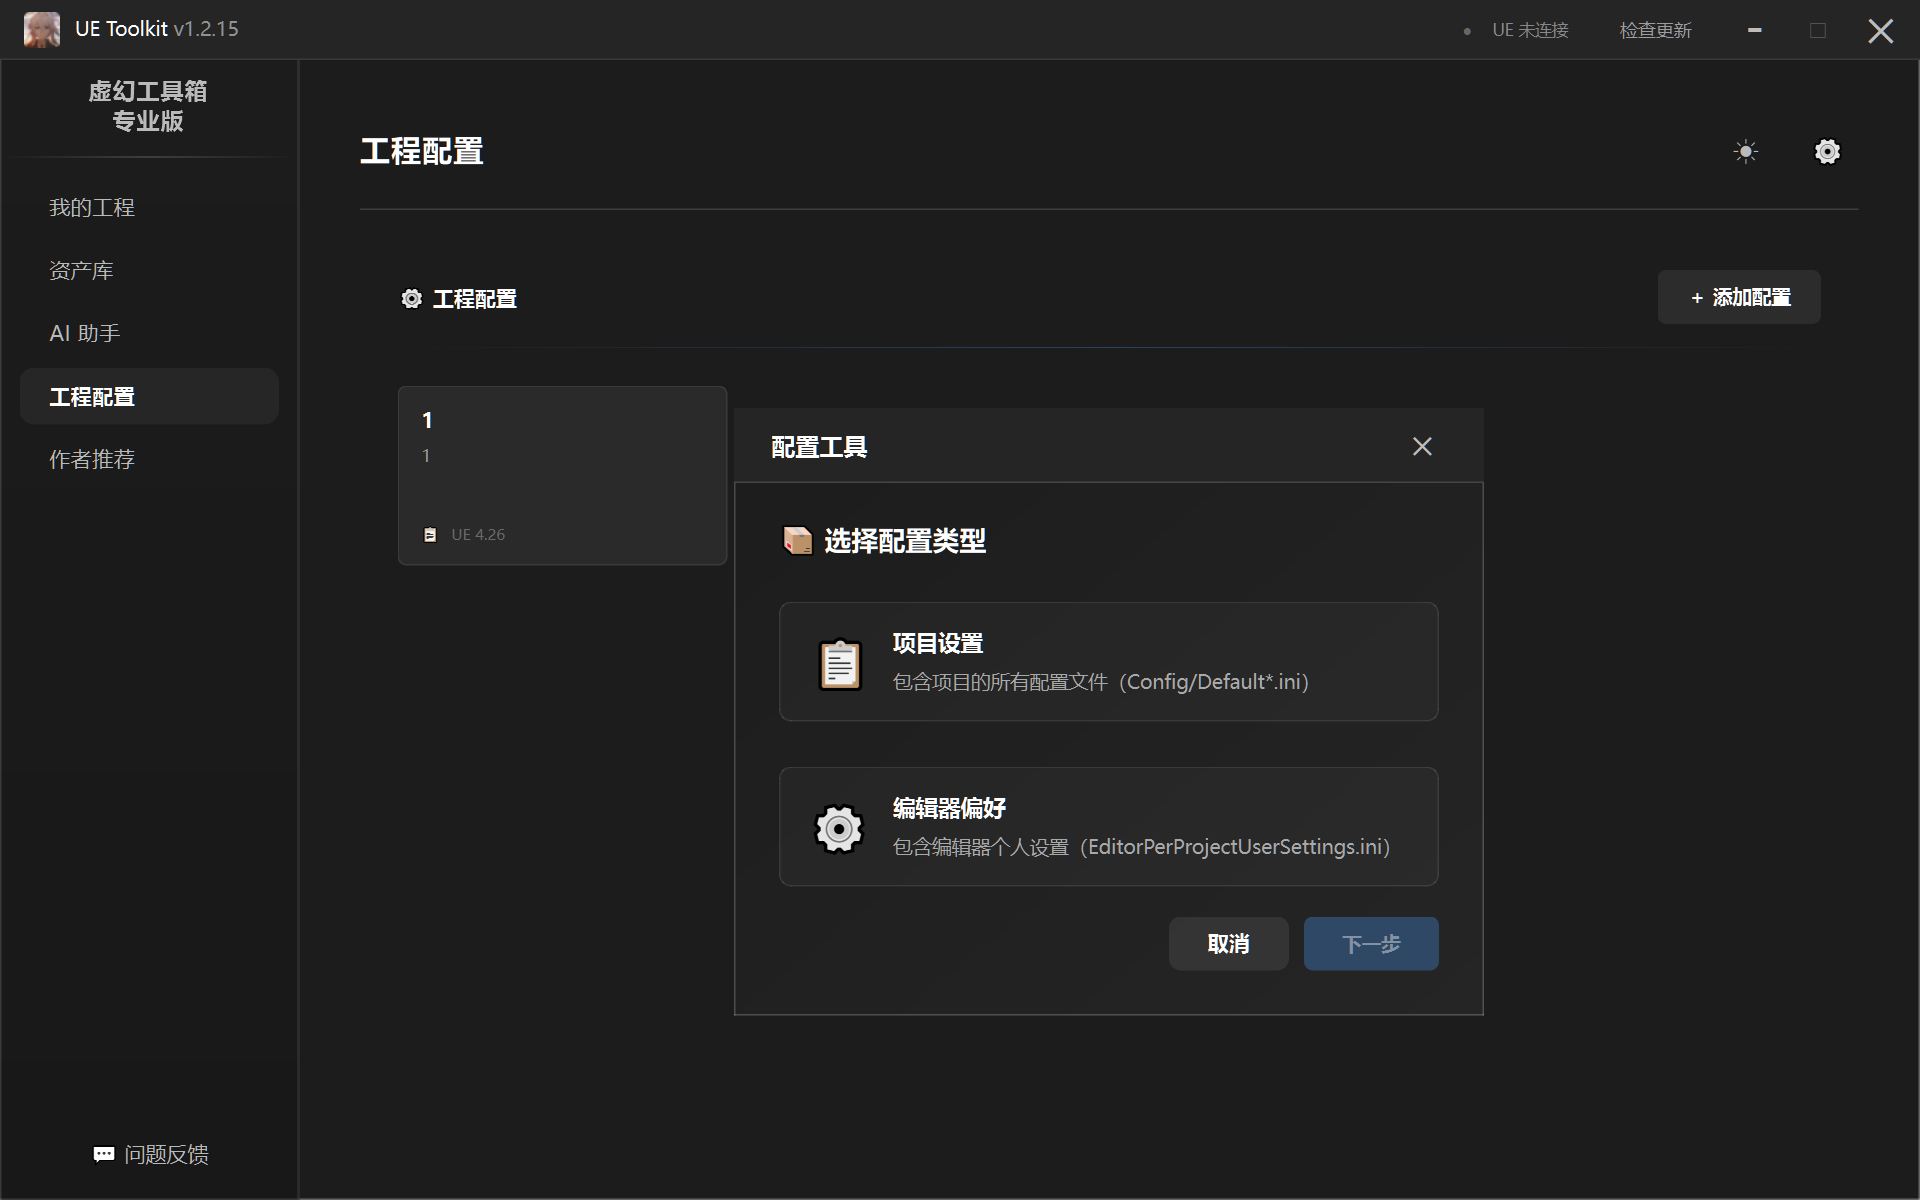This screenshot has width=1920, height=1200.
Task: Click the clipboard icon in 项目设置
Action: 840,663
